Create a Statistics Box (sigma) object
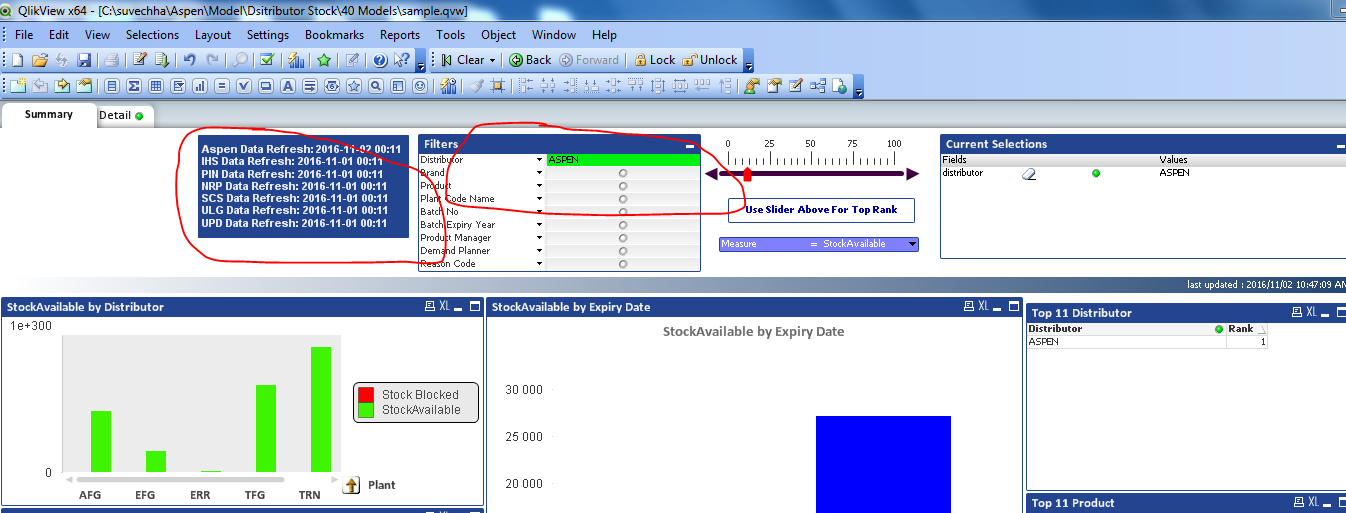Viewport: 1346px width, 513px height. point(134,86)
